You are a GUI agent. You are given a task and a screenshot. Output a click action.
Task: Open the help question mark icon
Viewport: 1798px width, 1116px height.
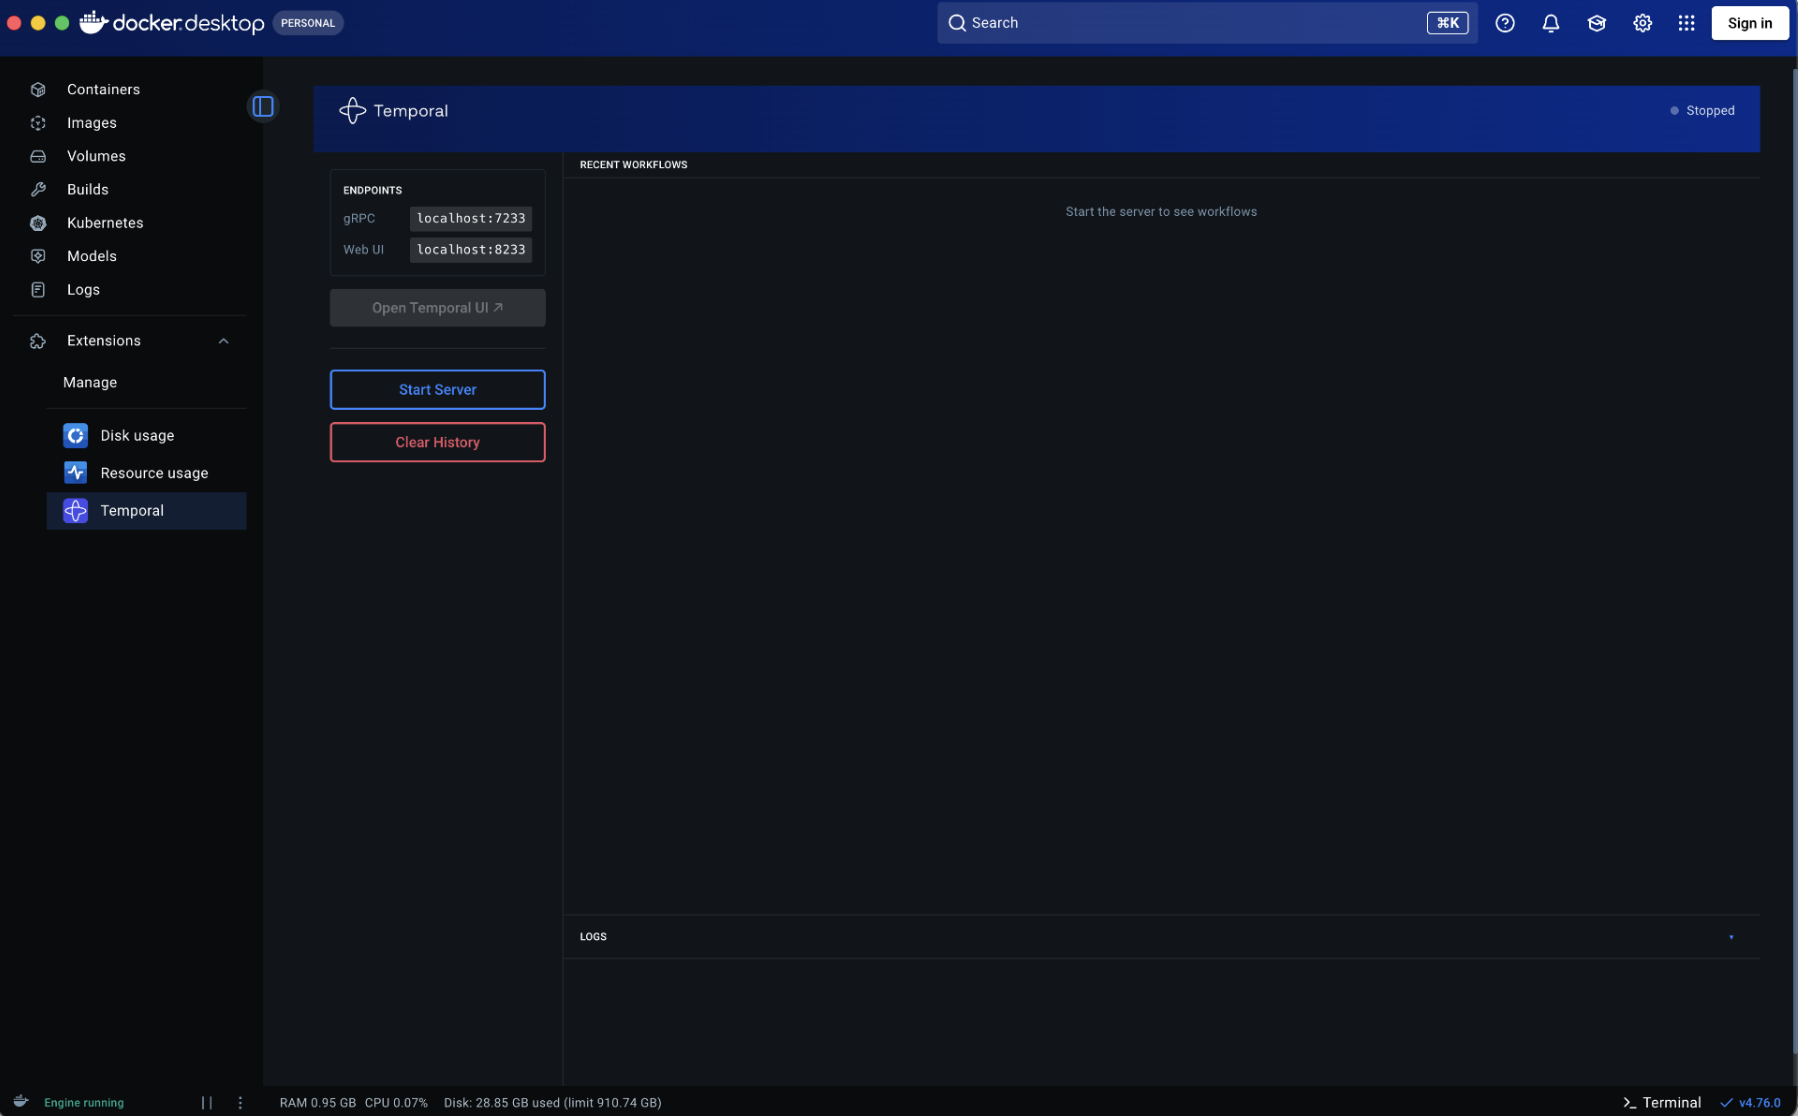(1504, 23)
